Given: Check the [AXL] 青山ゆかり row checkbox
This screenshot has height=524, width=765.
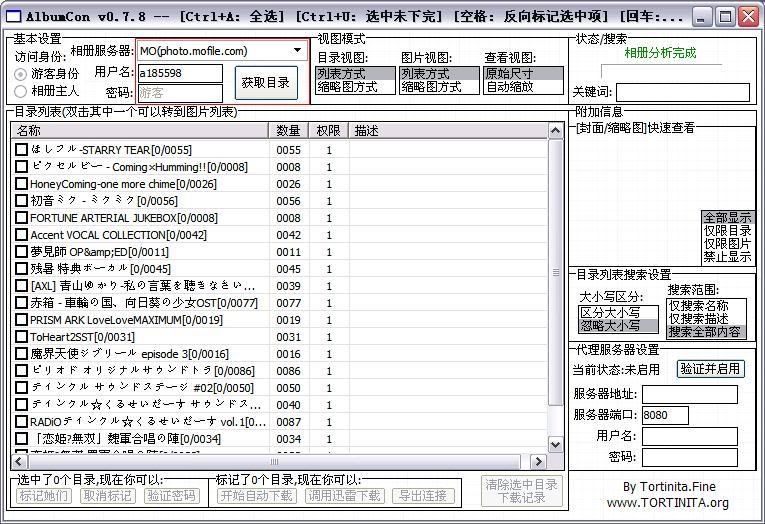Looking at the screenshot, I should (21, 285).
